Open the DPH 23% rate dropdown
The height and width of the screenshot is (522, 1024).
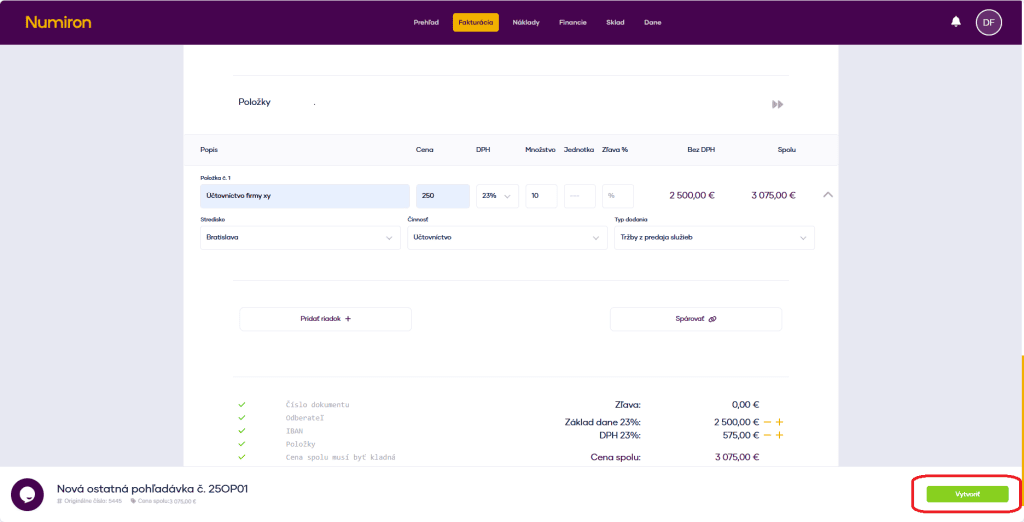pyautogui.click(x=497, y=196)
